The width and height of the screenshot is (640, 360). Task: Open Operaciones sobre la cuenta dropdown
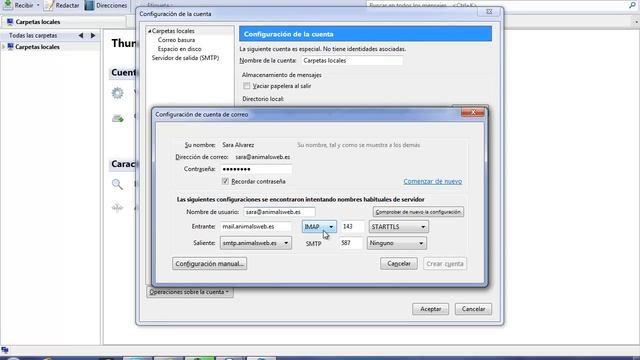tap(189, 292)
